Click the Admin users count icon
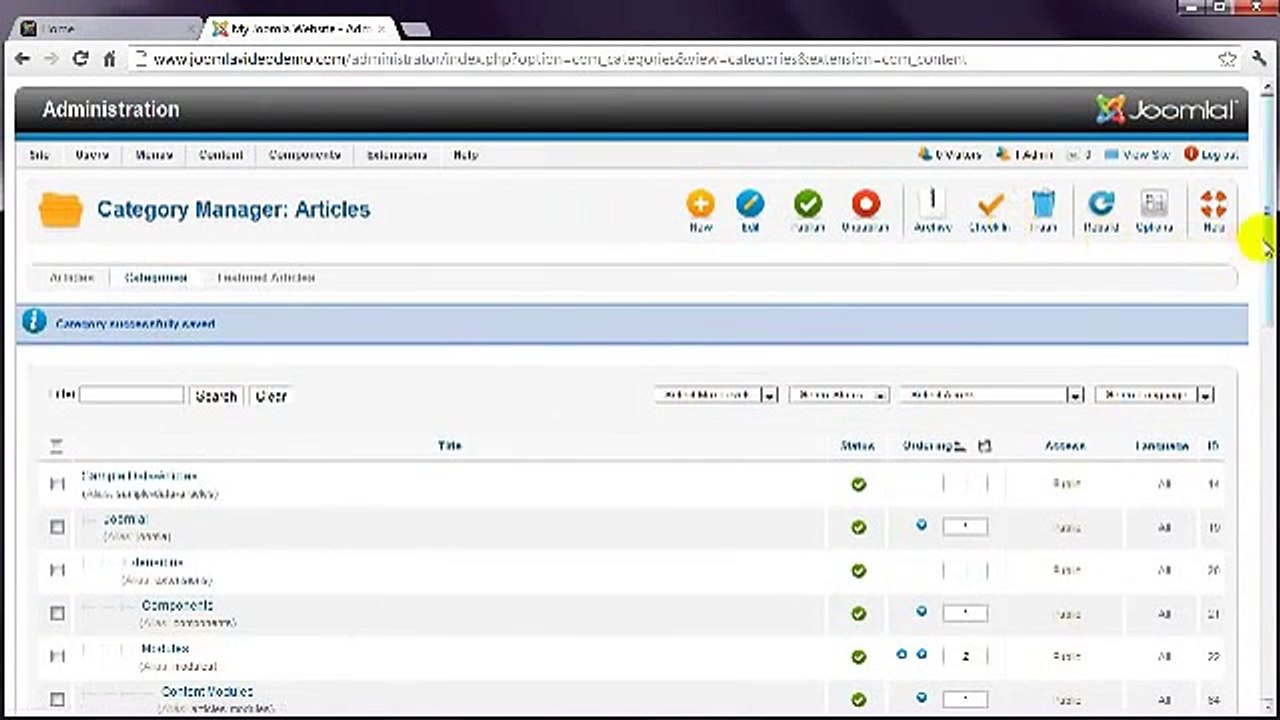The width and height of the screenshot is (1280, 720). click(1004, 155)
